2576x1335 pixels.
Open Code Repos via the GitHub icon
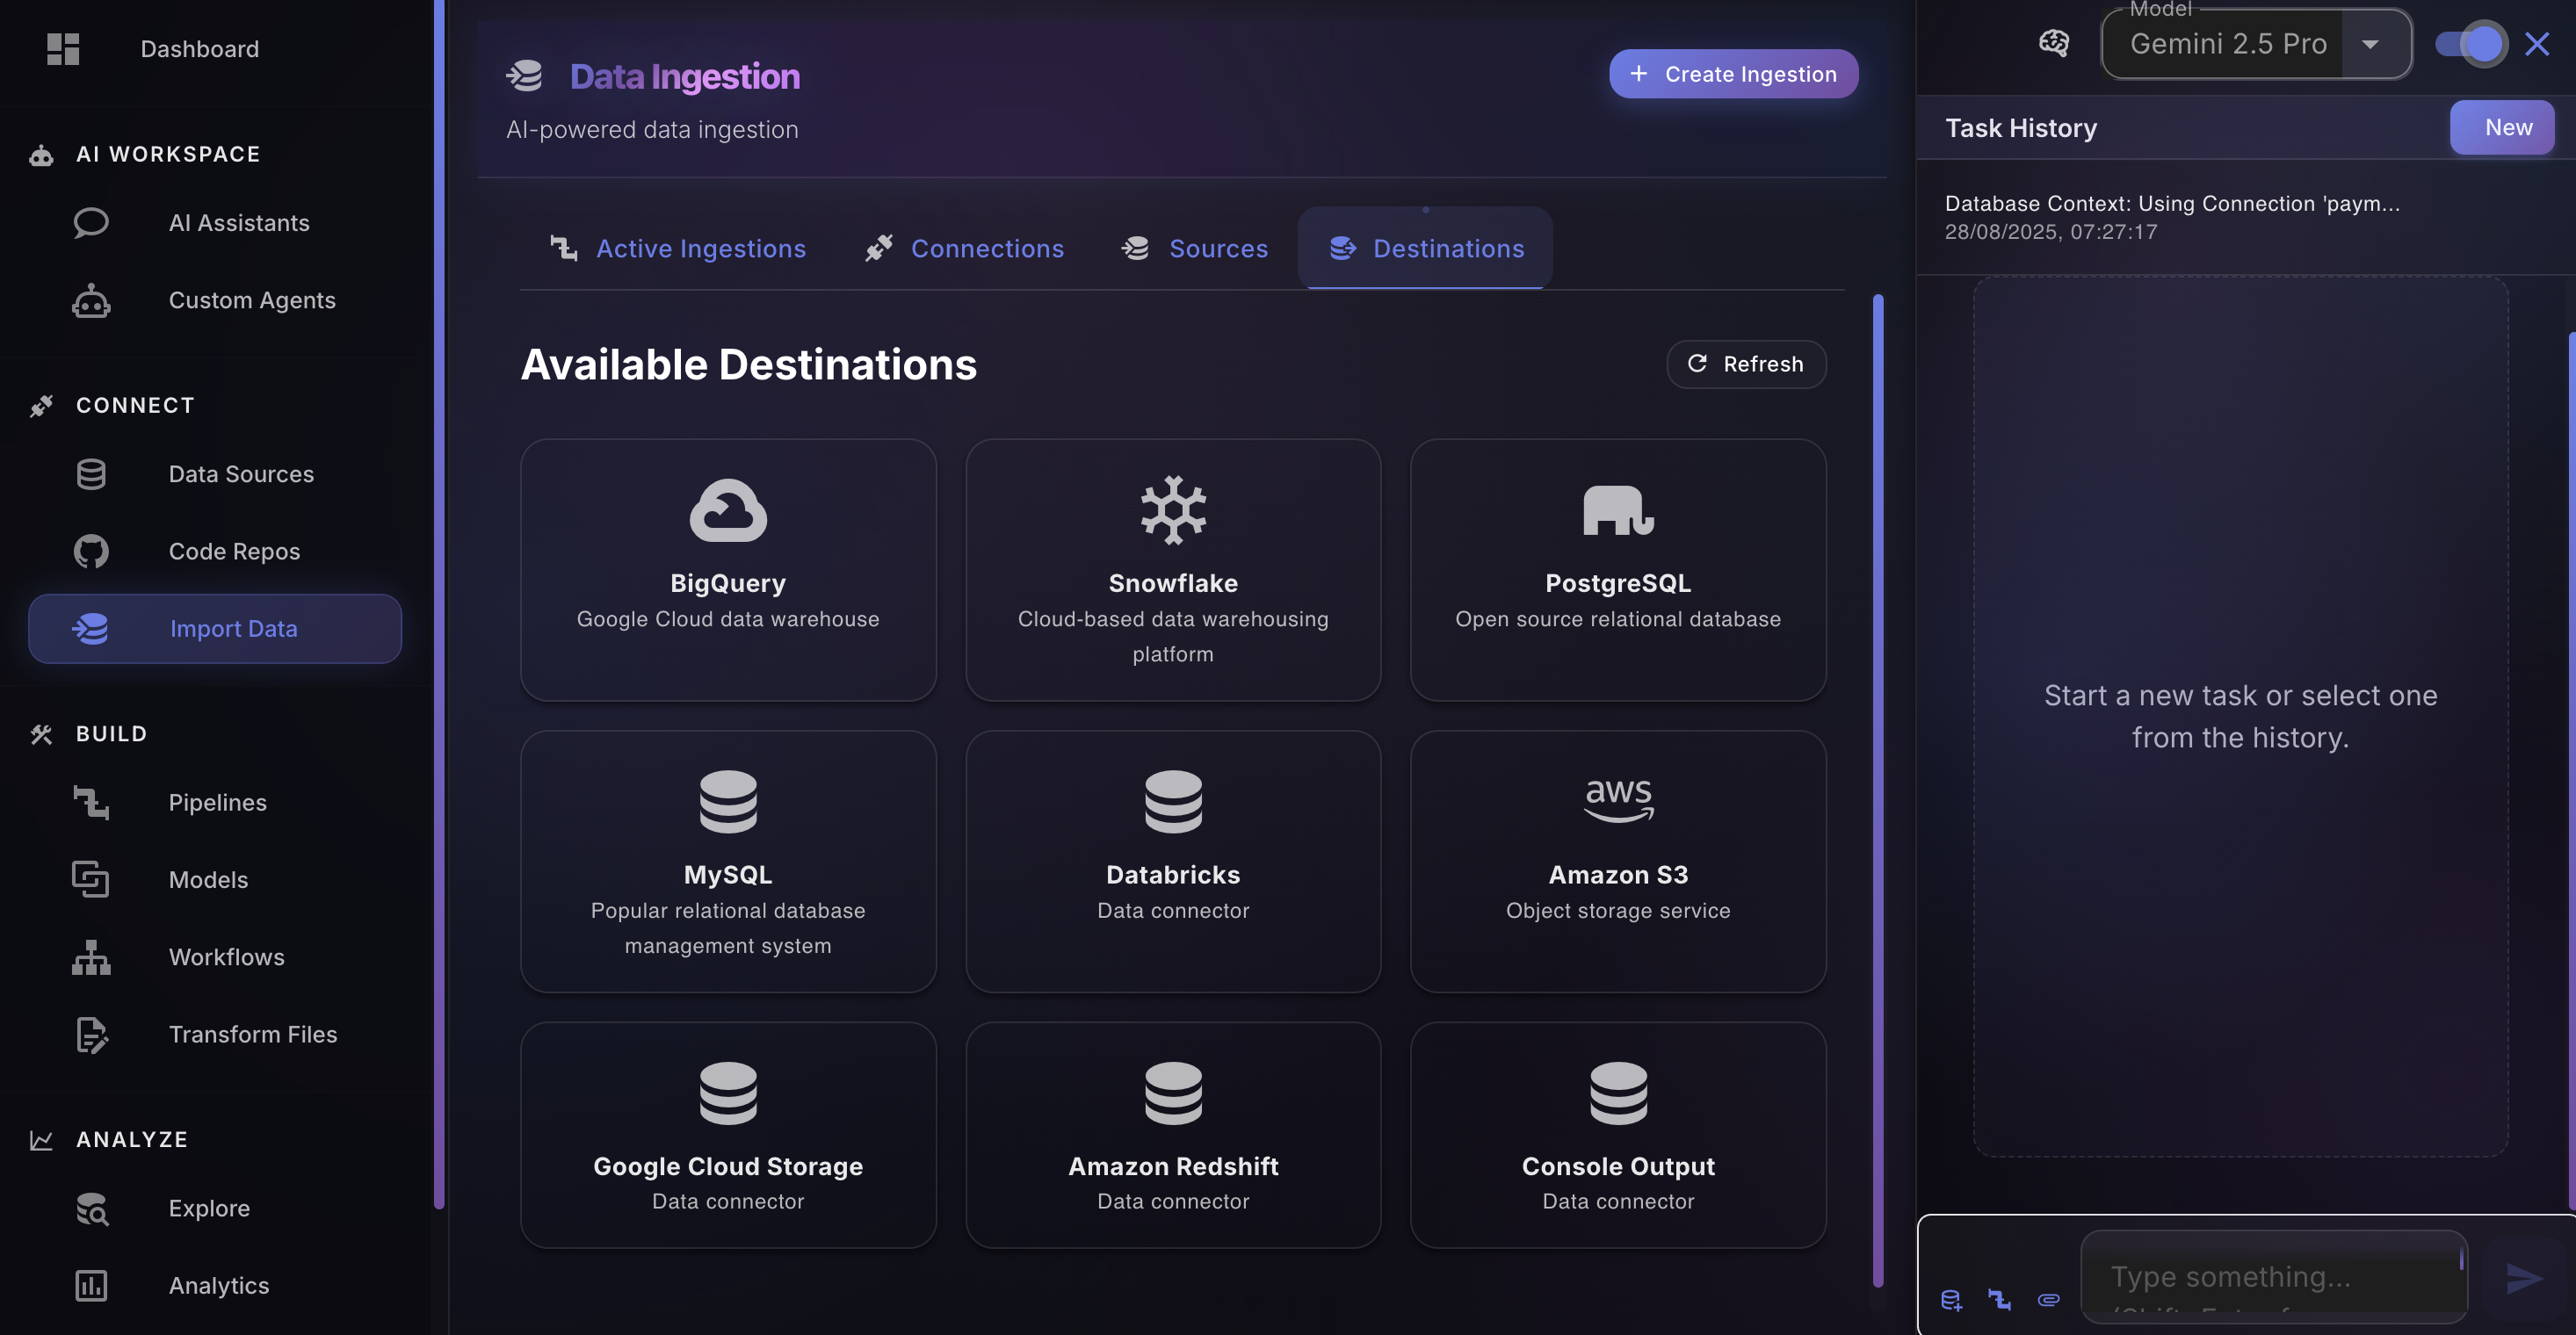pyautogui.click(x=91, y=550)
